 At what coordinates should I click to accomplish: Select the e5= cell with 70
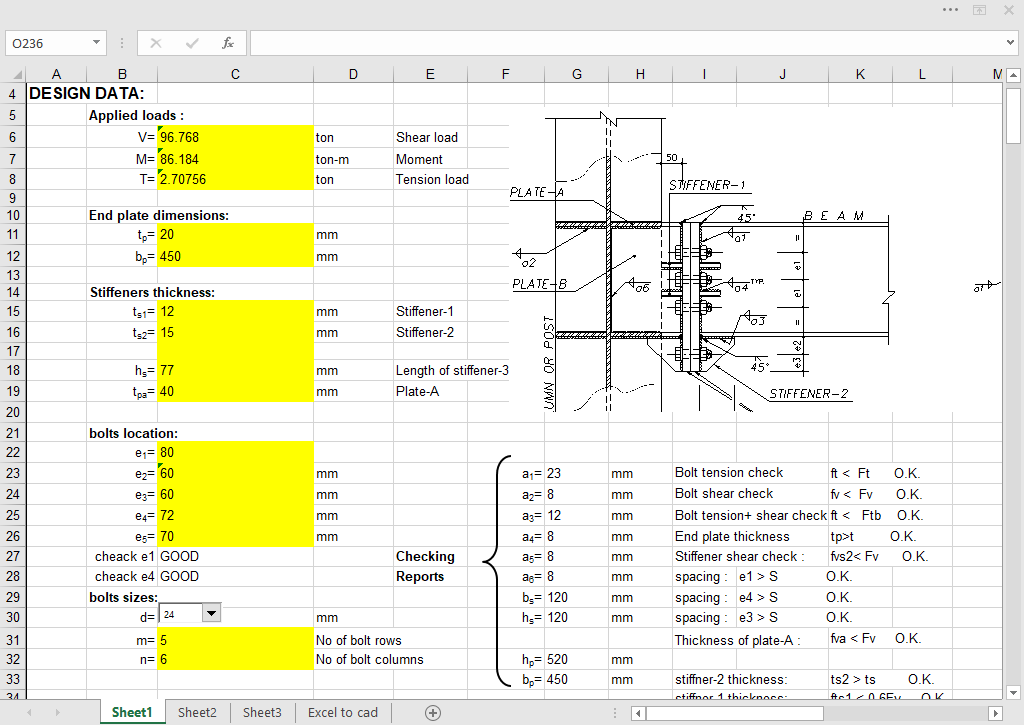coord(235,536)
